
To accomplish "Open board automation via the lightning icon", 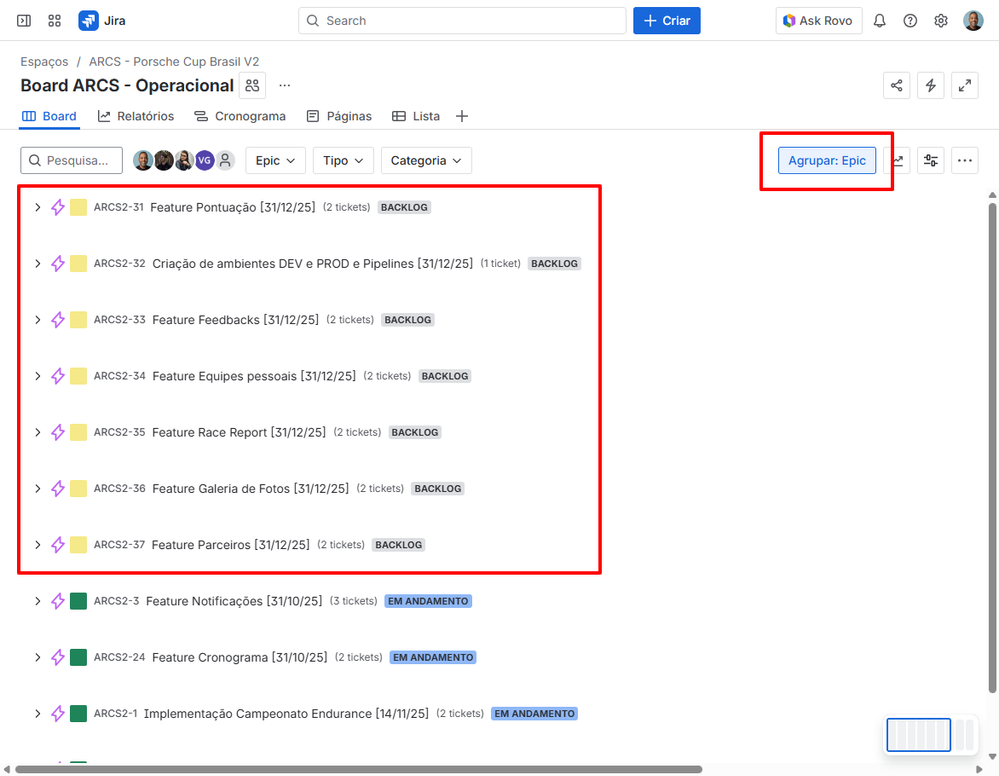I will click(x=930, y=85).
